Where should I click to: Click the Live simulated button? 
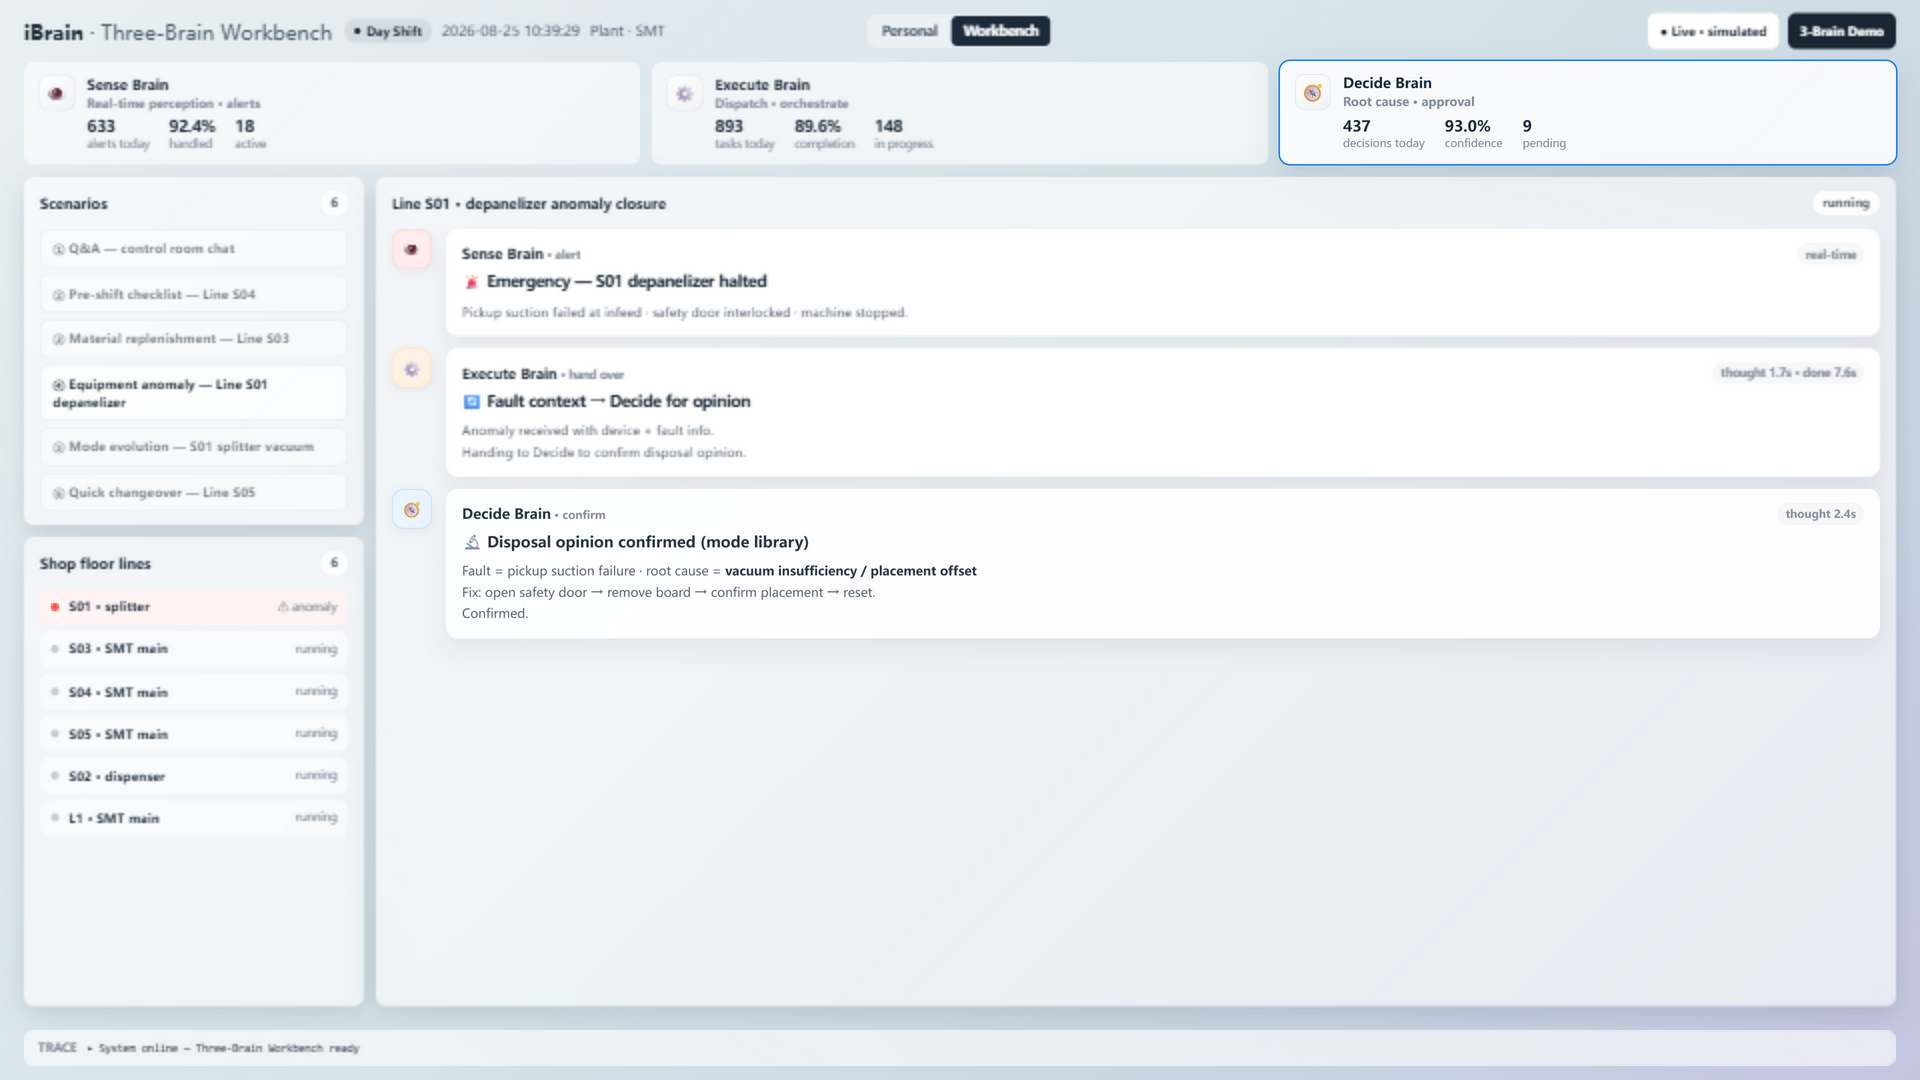pyautogui.click(x=1713, y=31)
